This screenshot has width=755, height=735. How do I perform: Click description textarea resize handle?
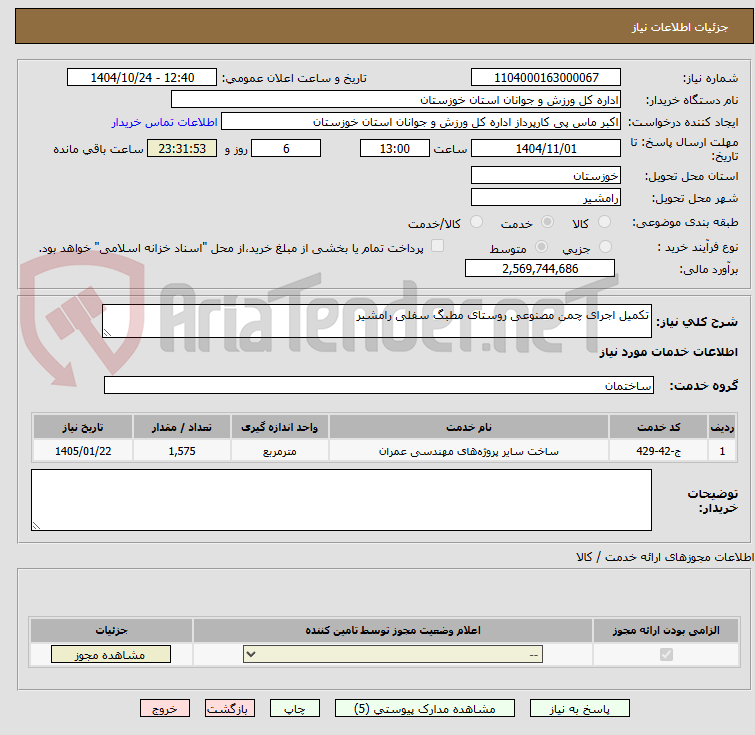coord(107,332)
